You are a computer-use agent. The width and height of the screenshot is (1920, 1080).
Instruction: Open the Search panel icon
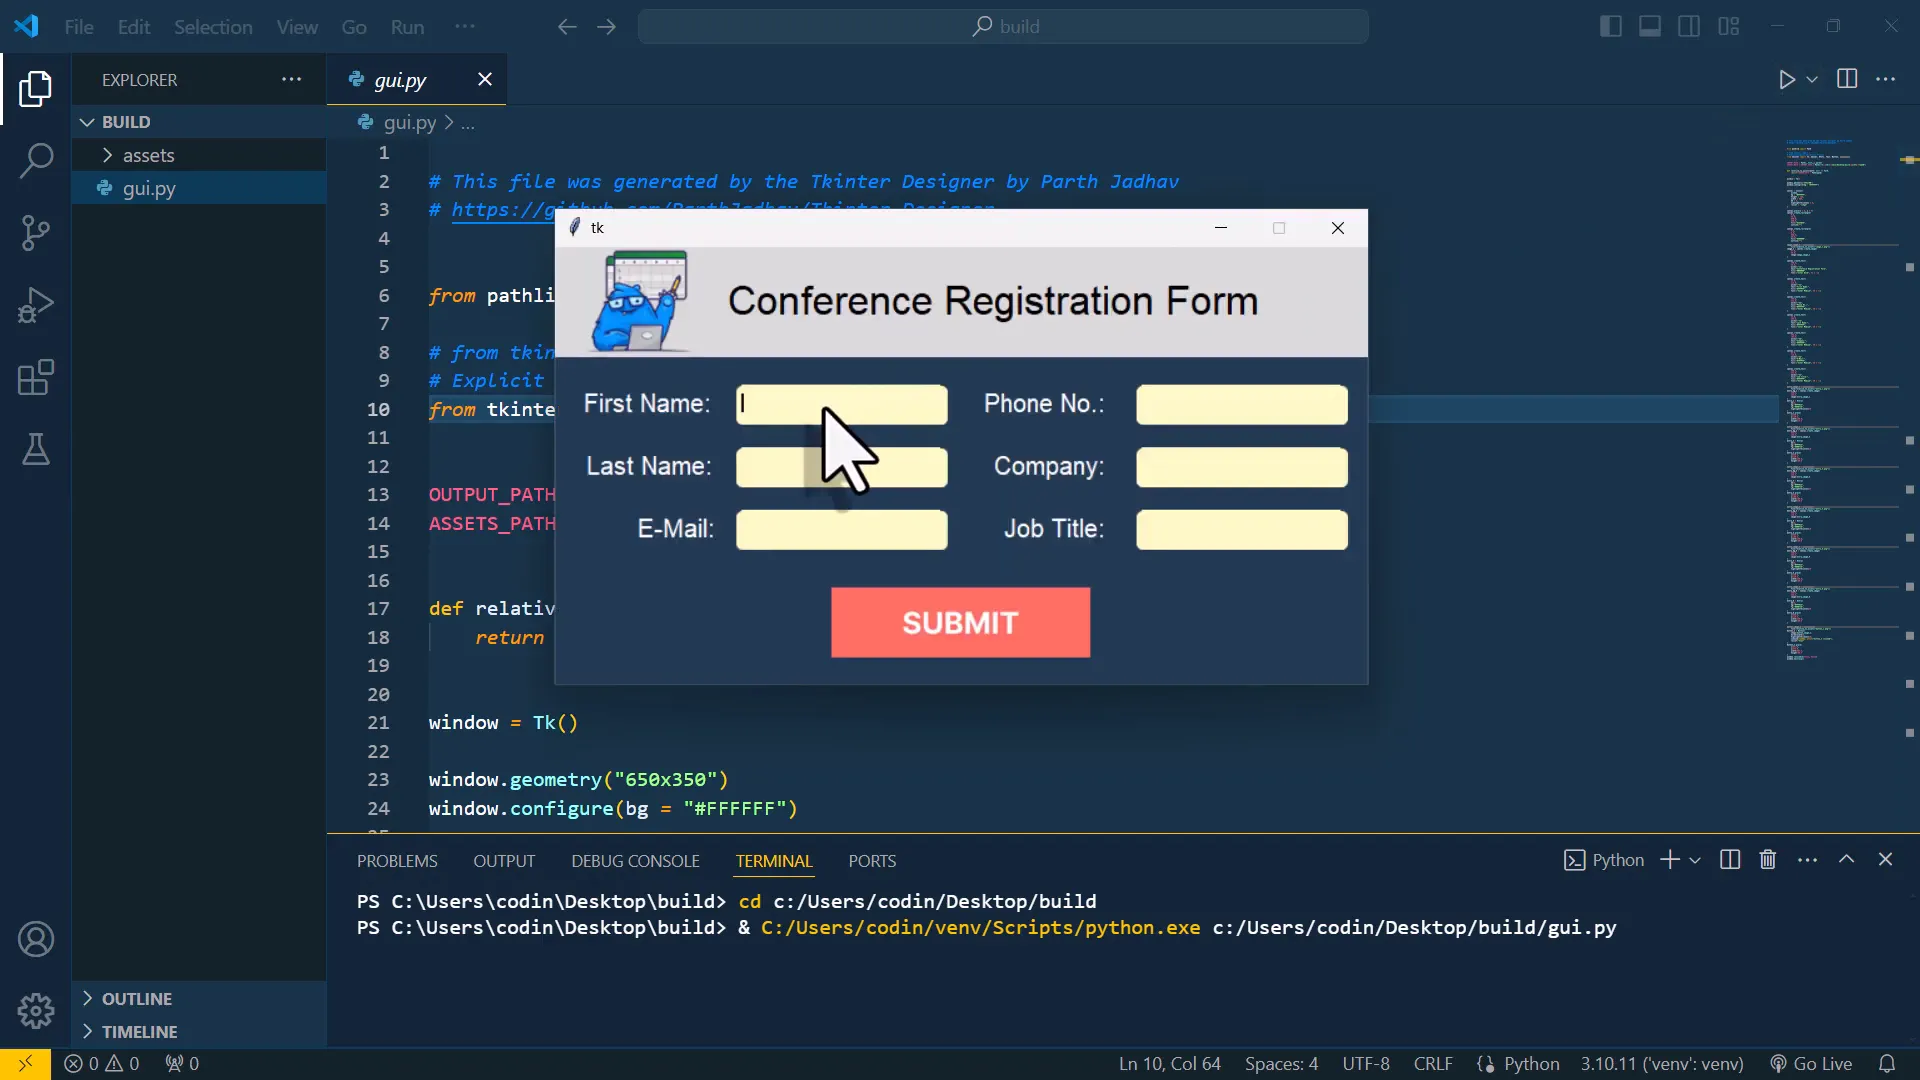point(36,160)
